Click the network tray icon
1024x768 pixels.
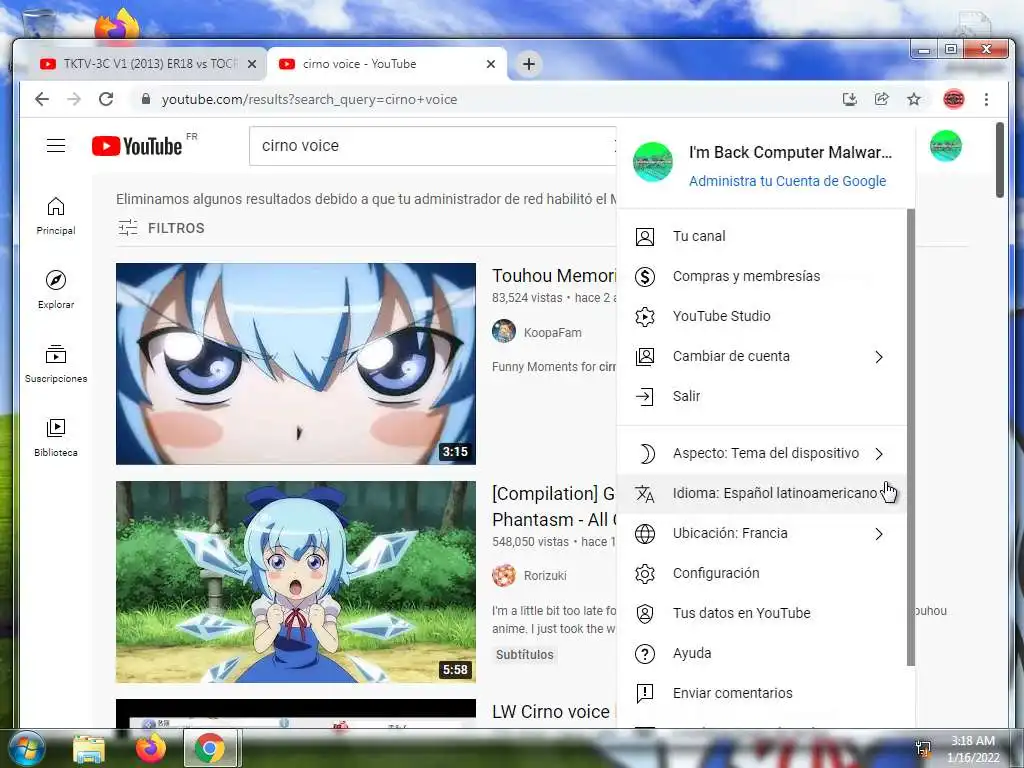[923, 748]
